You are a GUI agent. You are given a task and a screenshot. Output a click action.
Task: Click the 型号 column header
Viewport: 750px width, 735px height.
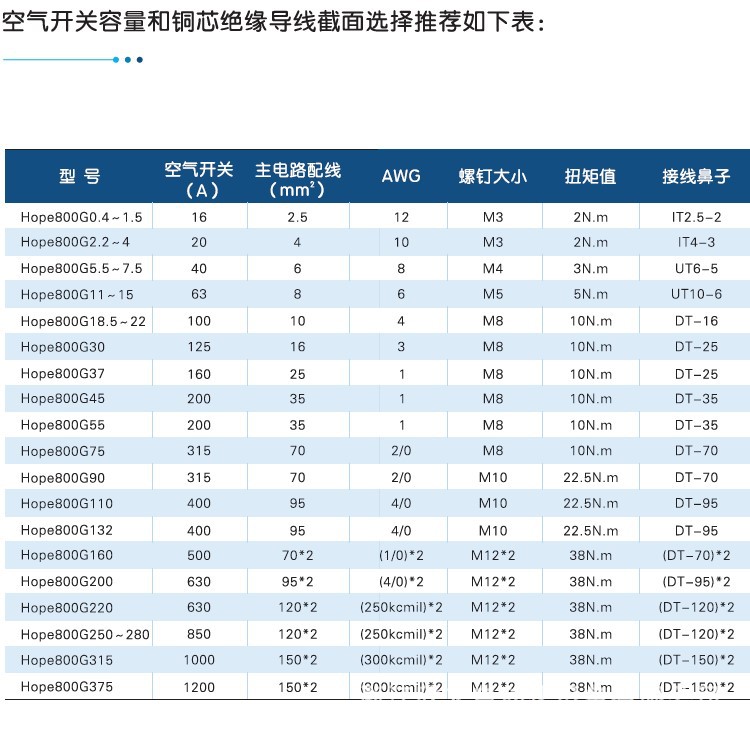(x=80, y=177)
